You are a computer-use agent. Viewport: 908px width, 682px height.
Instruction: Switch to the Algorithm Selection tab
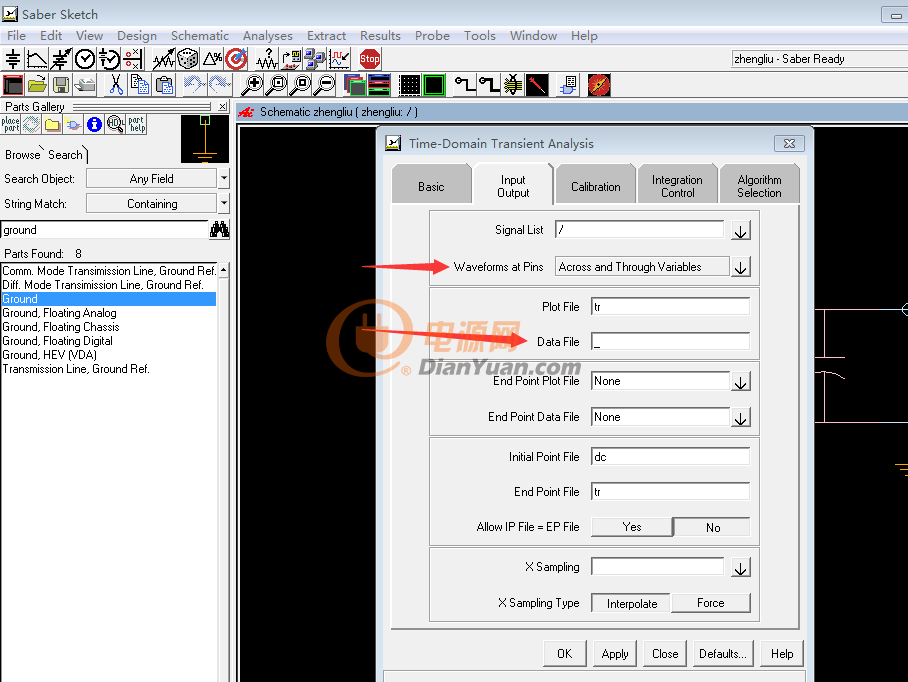click(759, 186)
